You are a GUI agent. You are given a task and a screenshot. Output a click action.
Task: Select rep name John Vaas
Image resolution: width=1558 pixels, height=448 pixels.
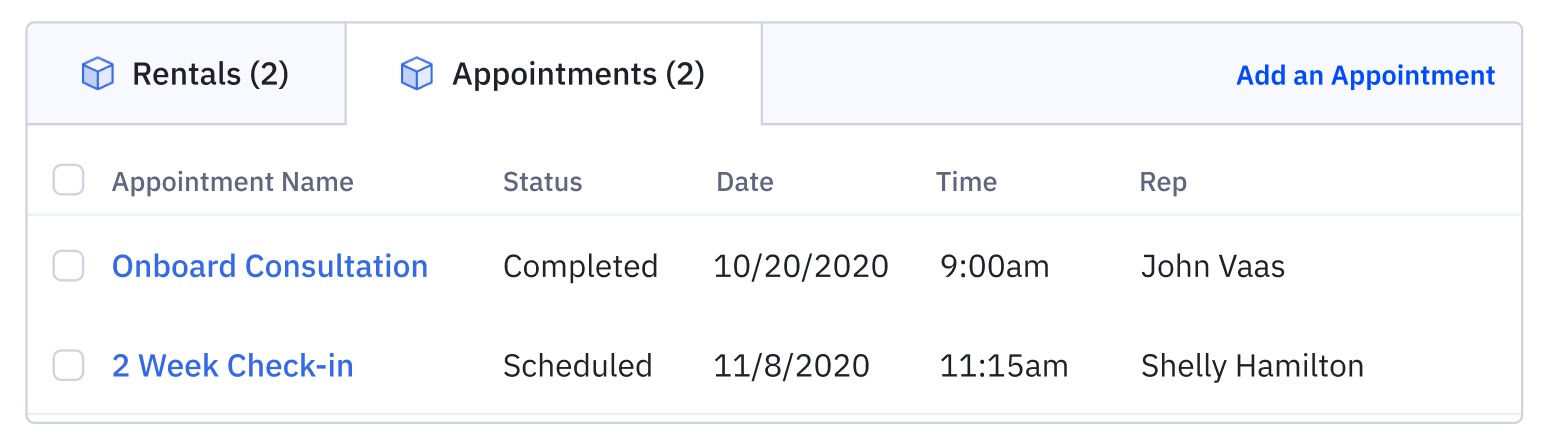pyautogui.click(x=1212, y=267)
